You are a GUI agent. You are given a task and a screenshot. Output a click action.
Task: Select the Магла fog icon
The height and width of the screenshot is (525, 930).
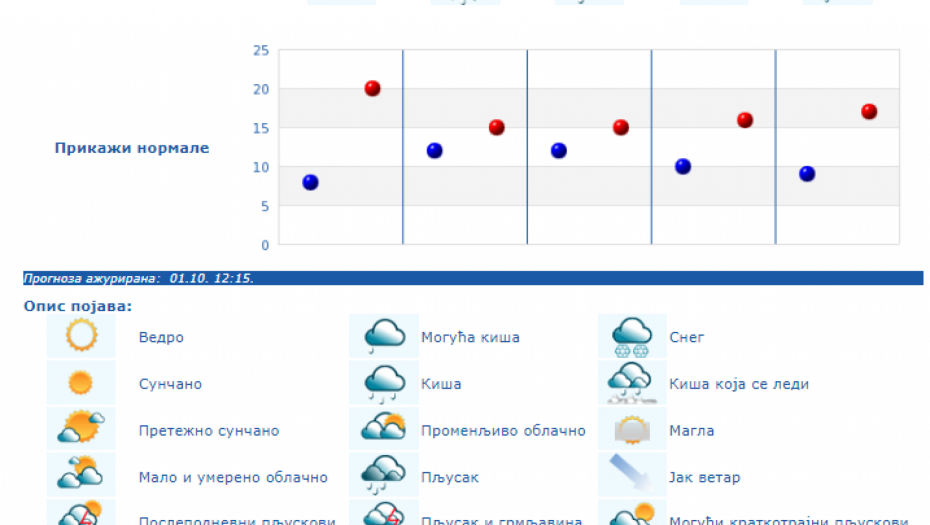click(632, 429)
